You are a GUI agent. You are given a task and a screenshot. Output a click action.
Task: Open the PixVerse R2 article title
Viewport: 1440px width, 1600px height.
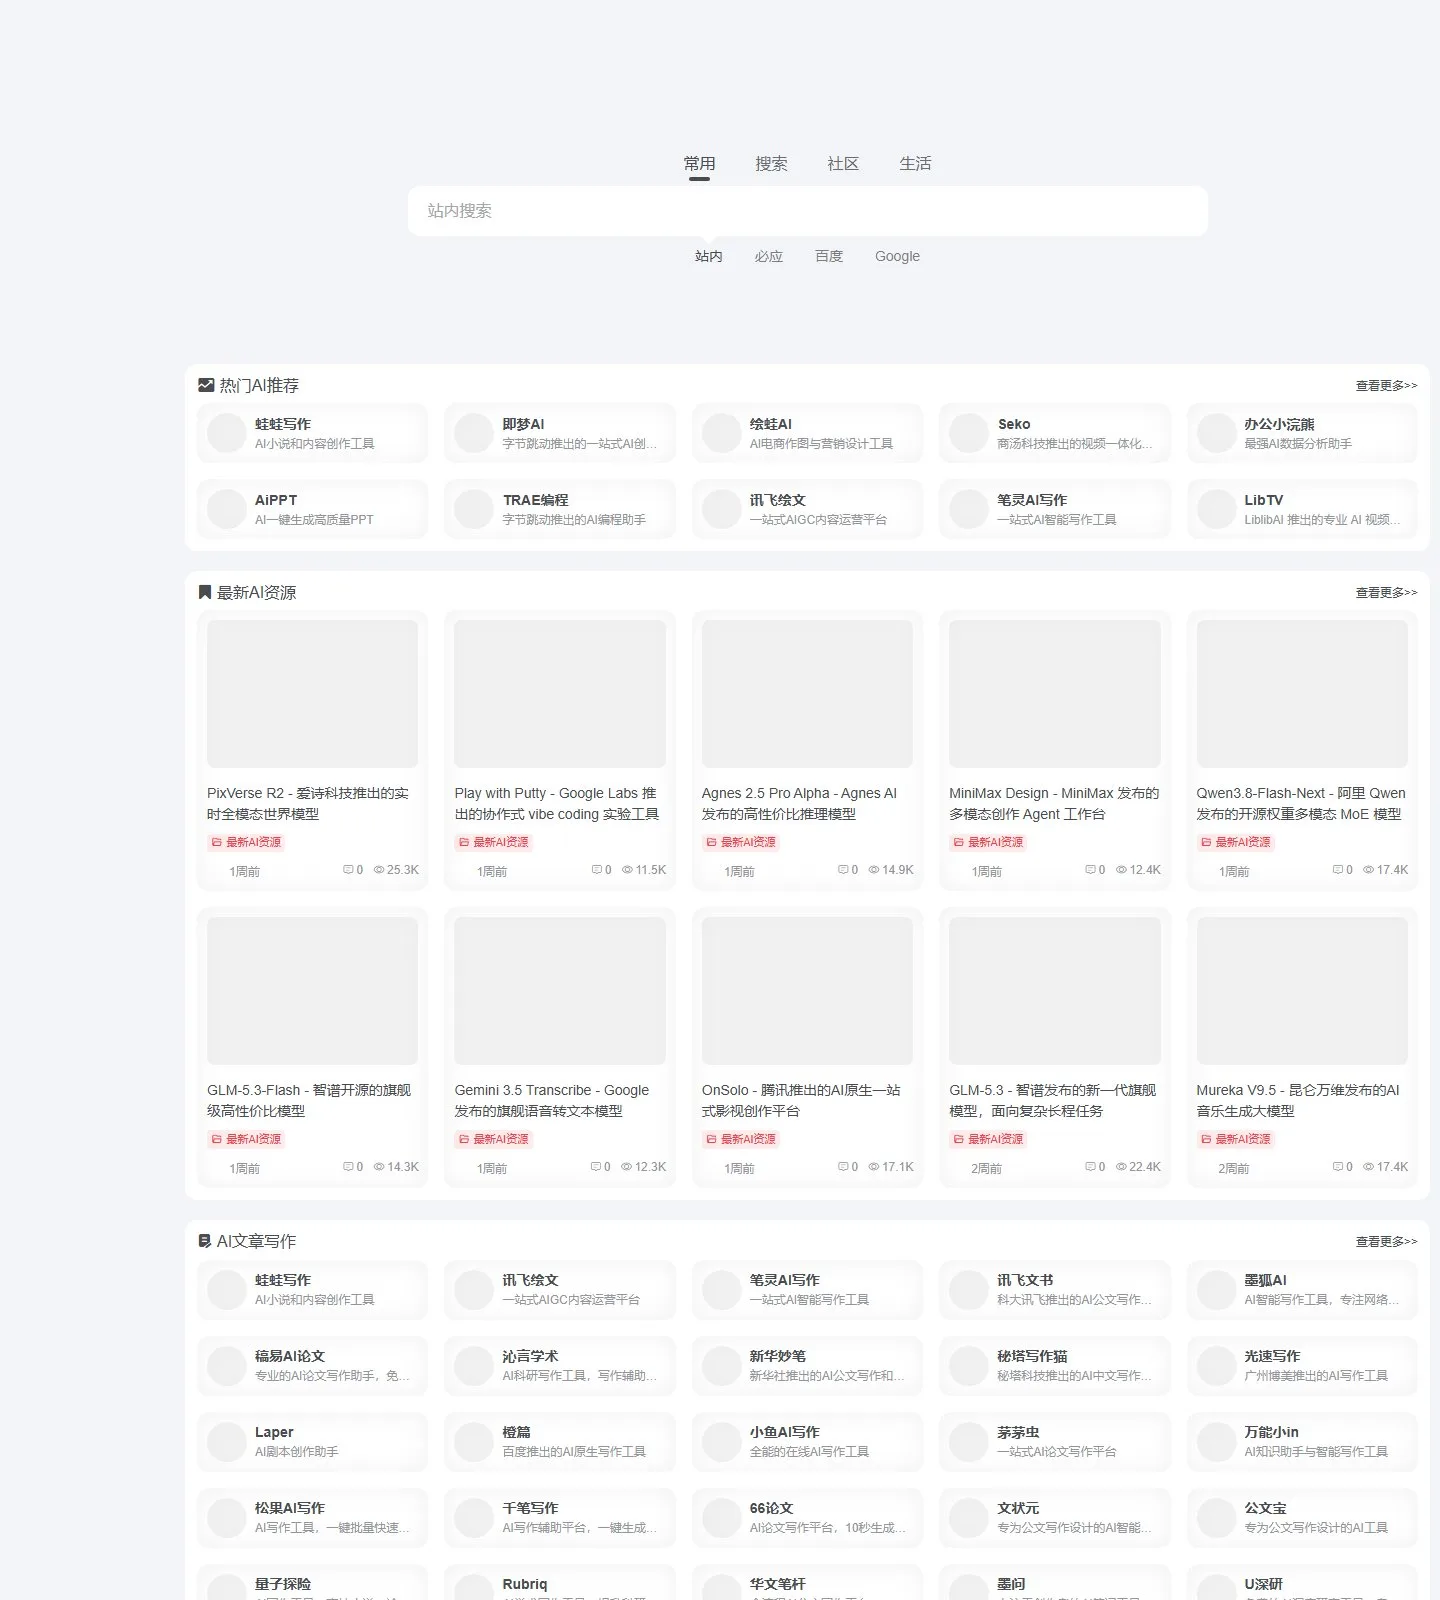(x=308, y=804)
